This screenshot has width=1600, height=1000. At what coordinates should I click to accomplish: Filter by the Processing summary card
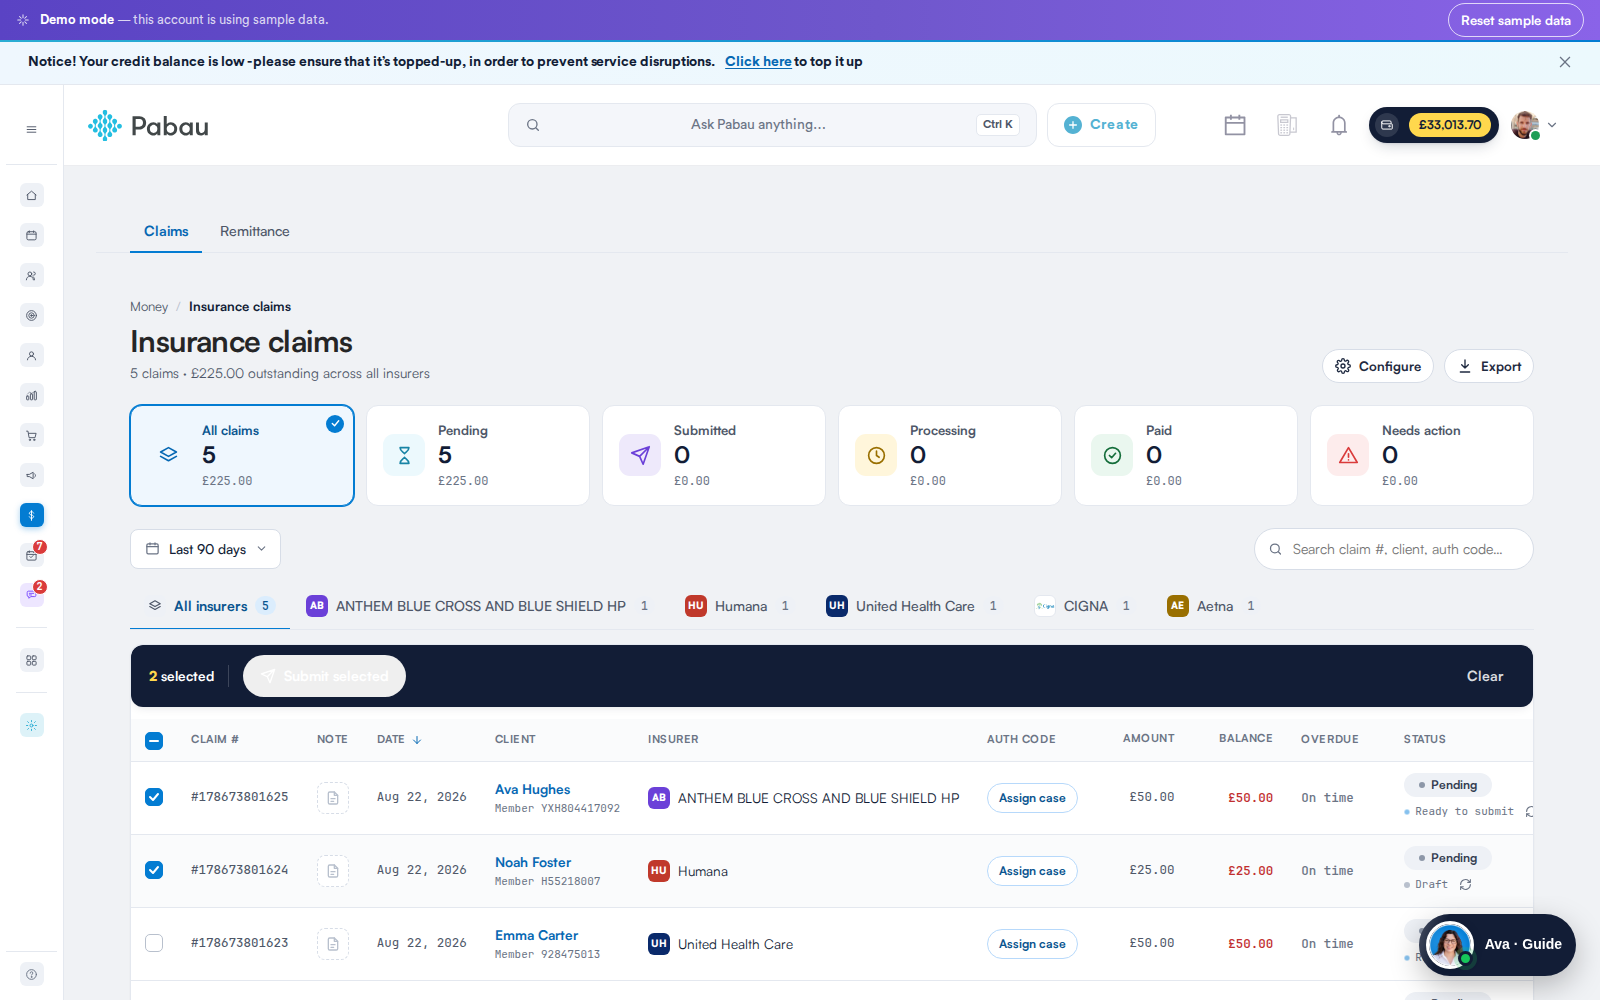coord(950,456)
